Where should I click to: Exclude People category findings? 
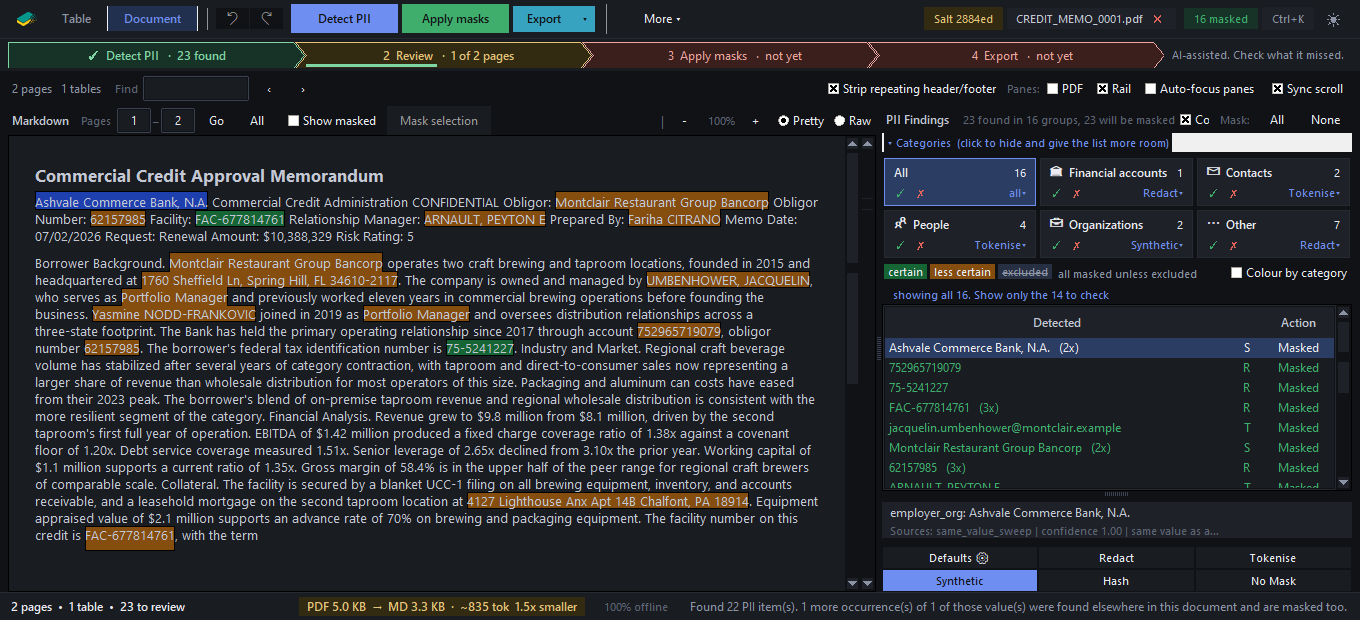[920, 245]
